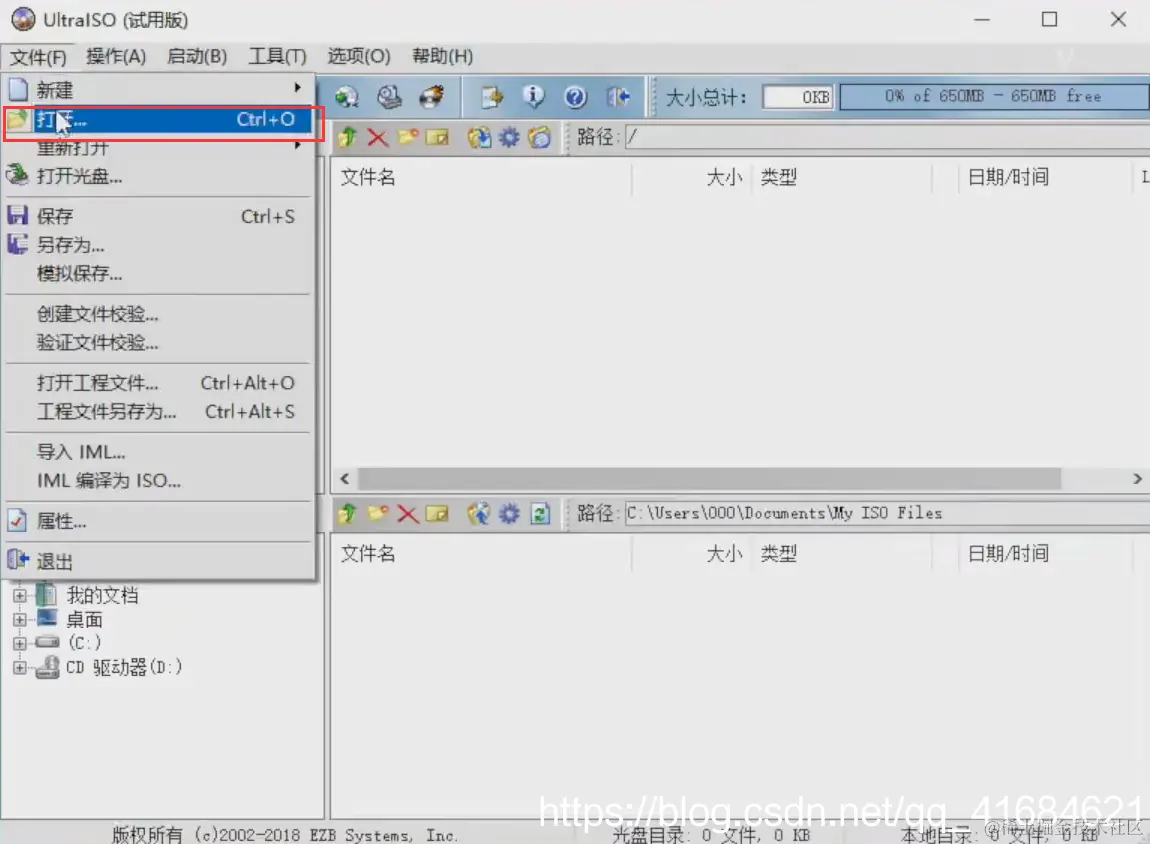Open the 工具(T) menu

pos(277,56)
